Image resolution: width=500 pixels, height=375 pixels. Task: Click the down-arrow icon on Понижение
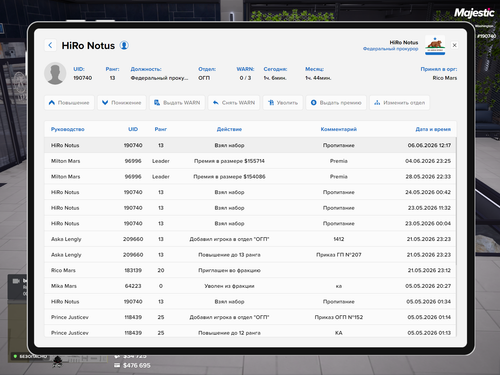pos(105,103)
